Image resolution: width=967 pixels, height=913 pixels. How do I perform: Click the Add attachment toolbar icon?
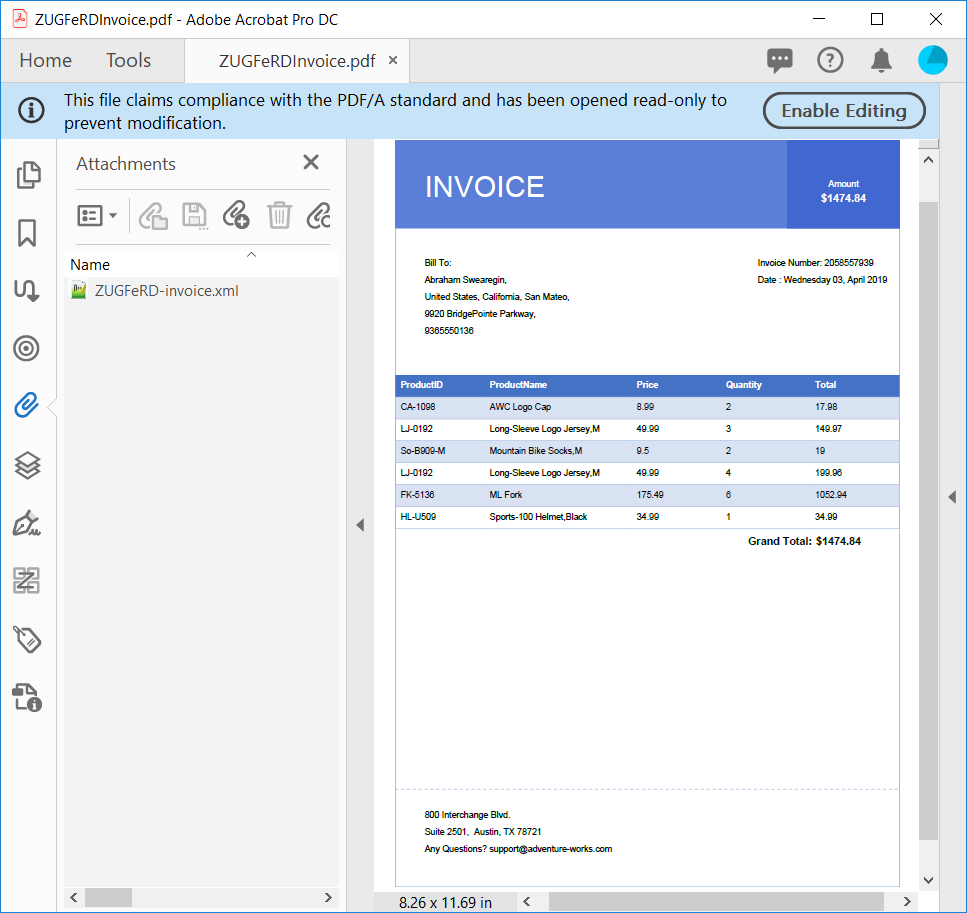click(235, 215)
